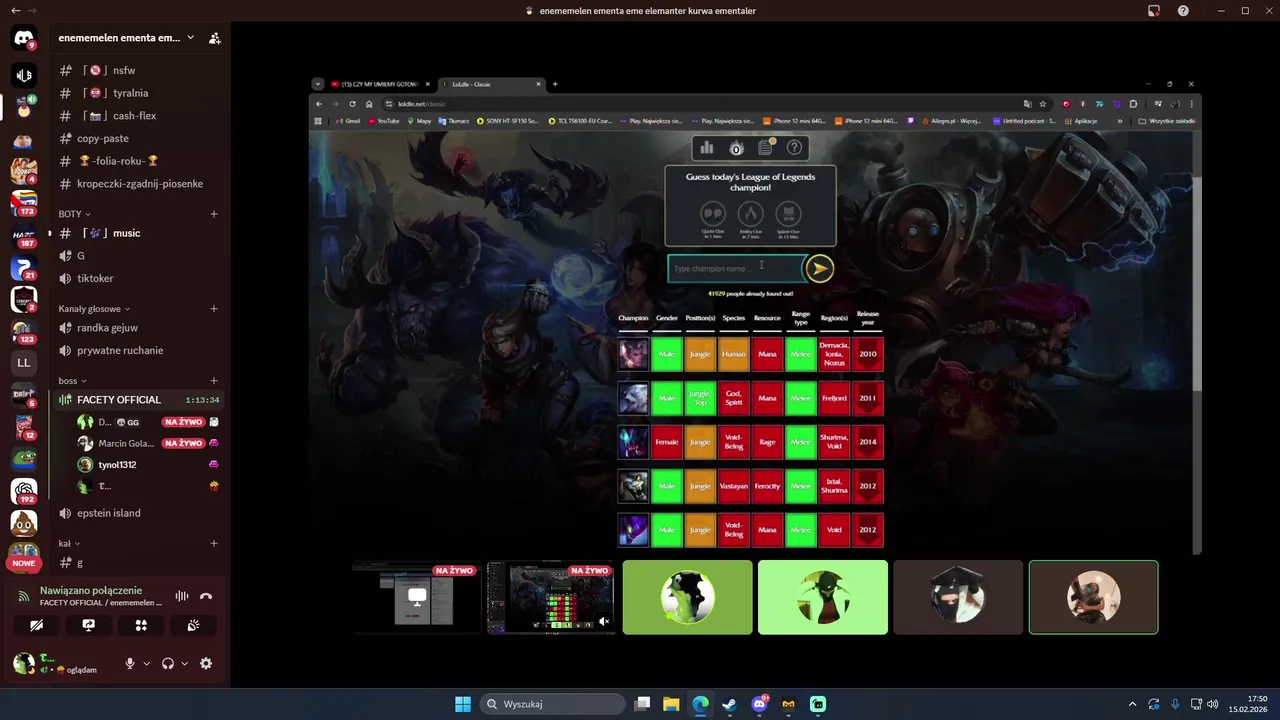Open the server with the 192 badge
The width and height of the screenshot is (1280, 720).
(24, 490)
